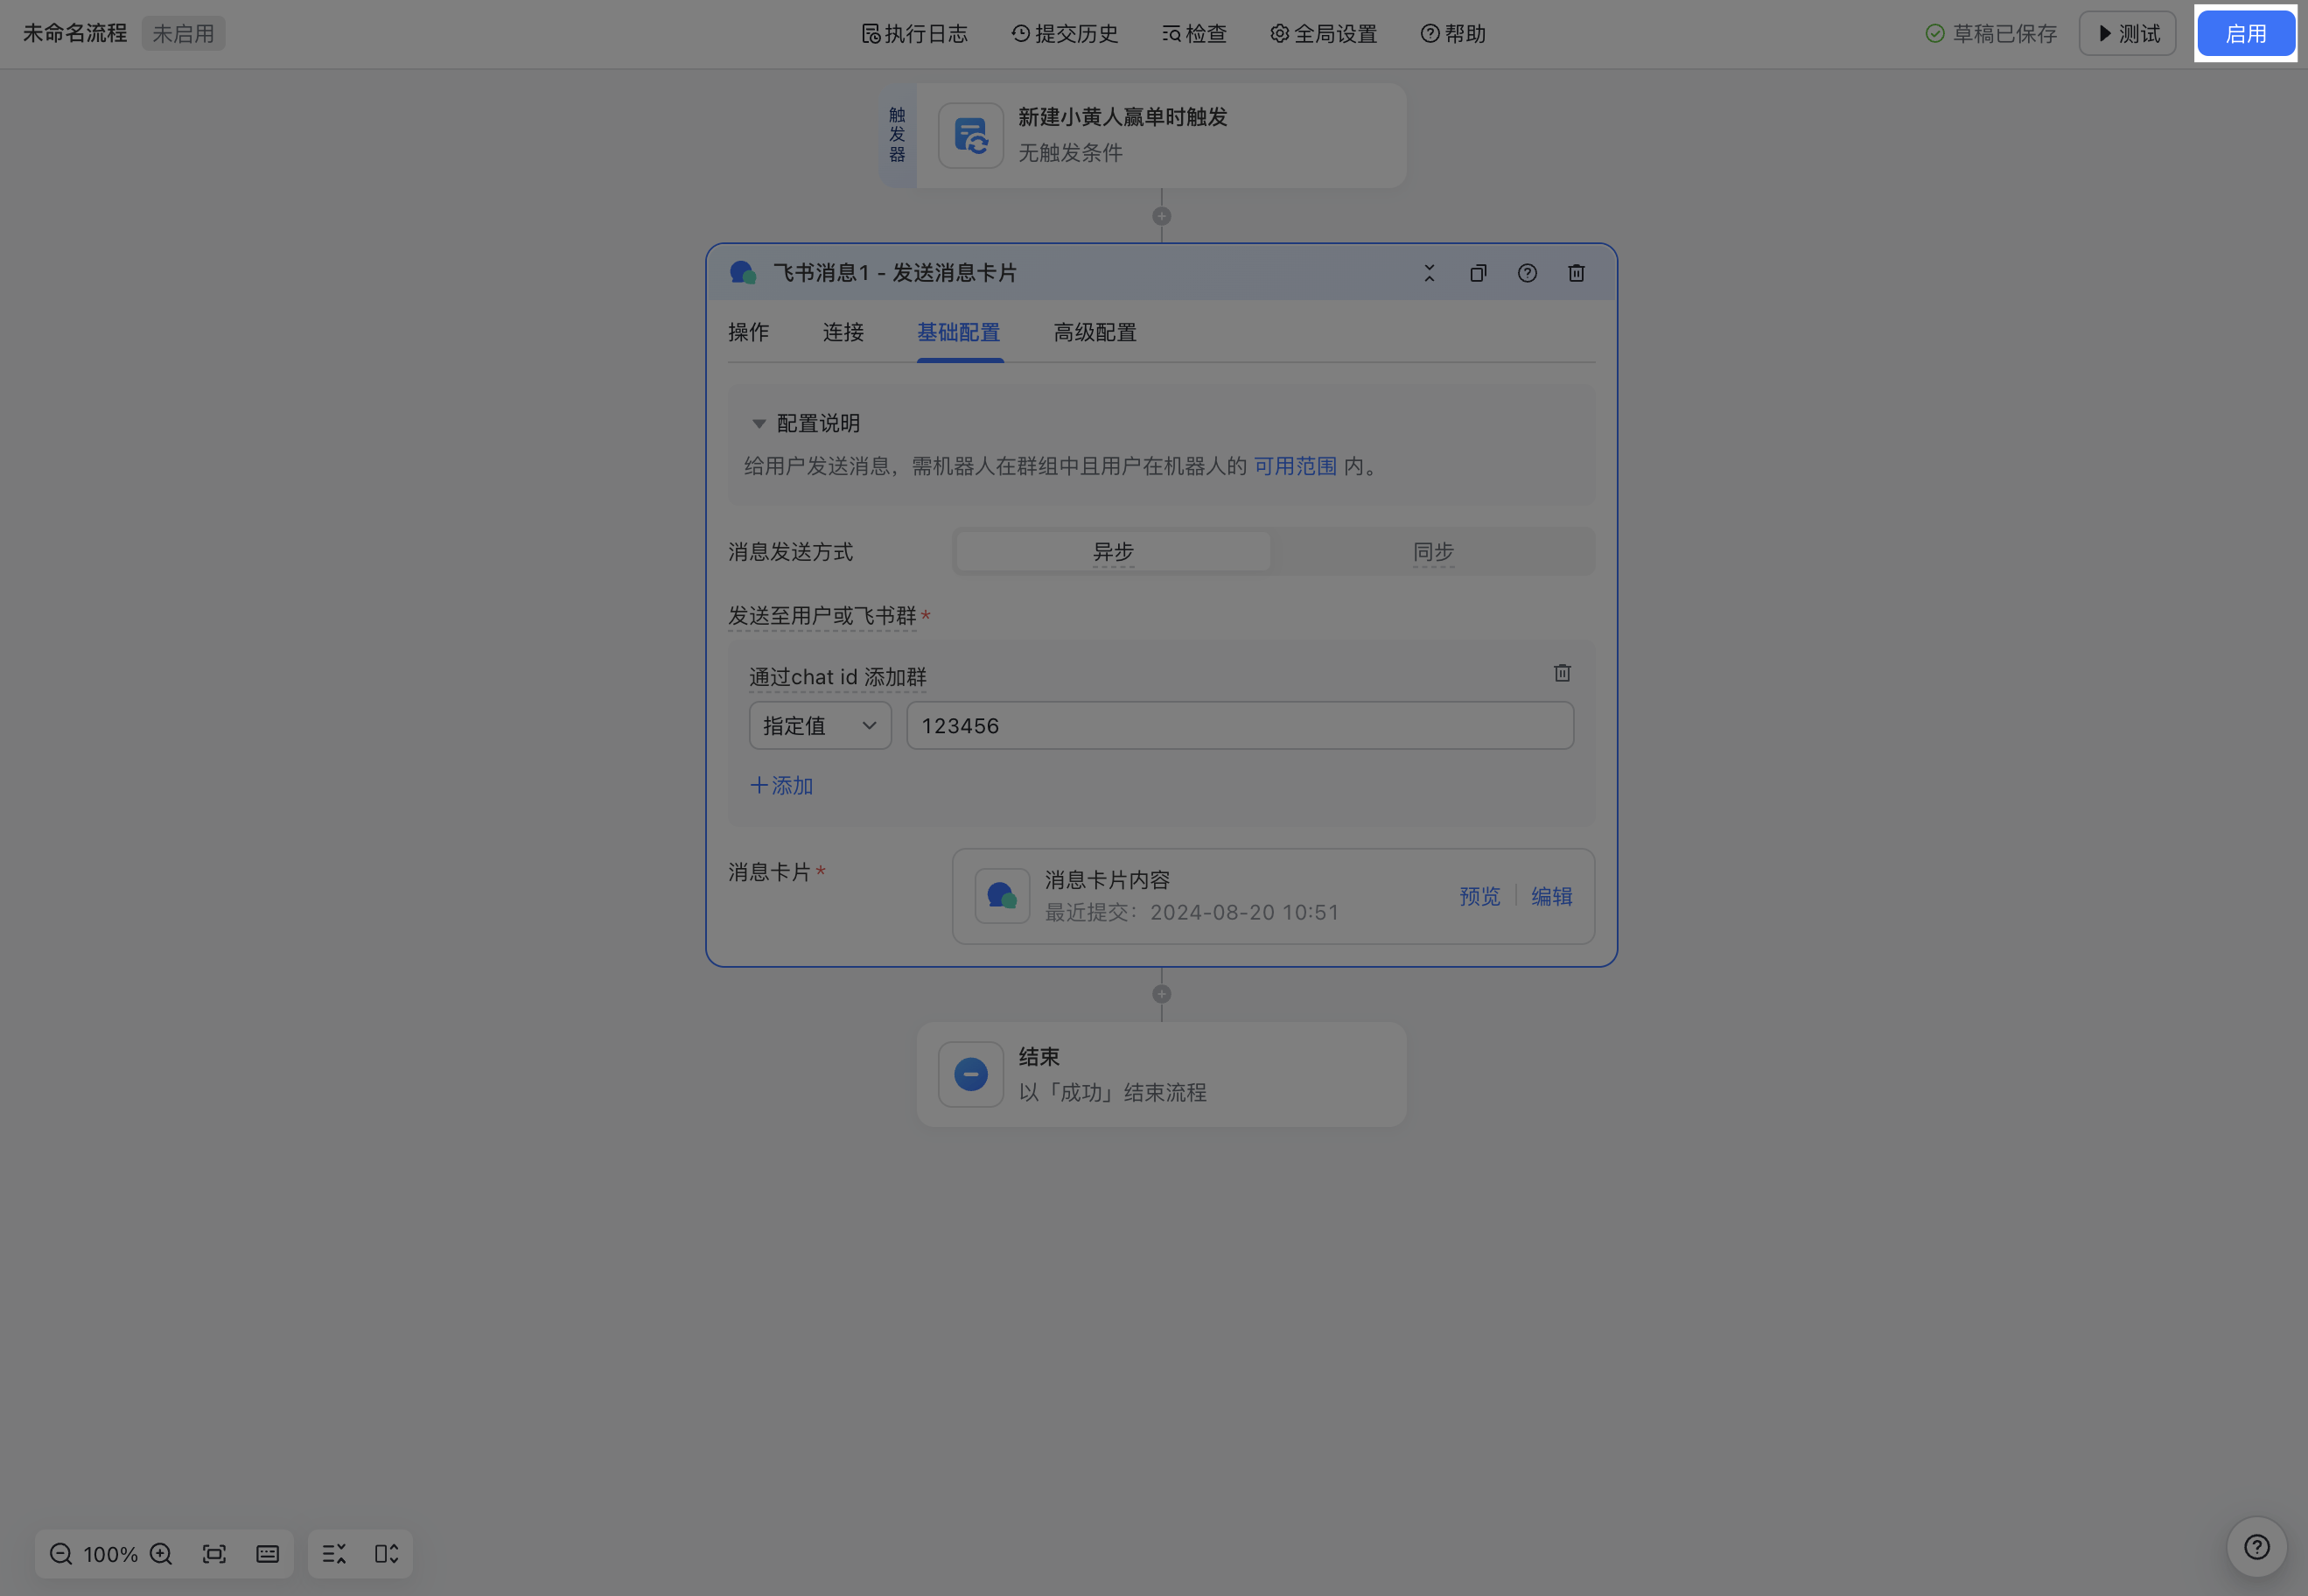The height and width of the screenshot is (1596, 2308).
Task: Click the 未命名流程 flow title
Action: click(x=75, y=34)
